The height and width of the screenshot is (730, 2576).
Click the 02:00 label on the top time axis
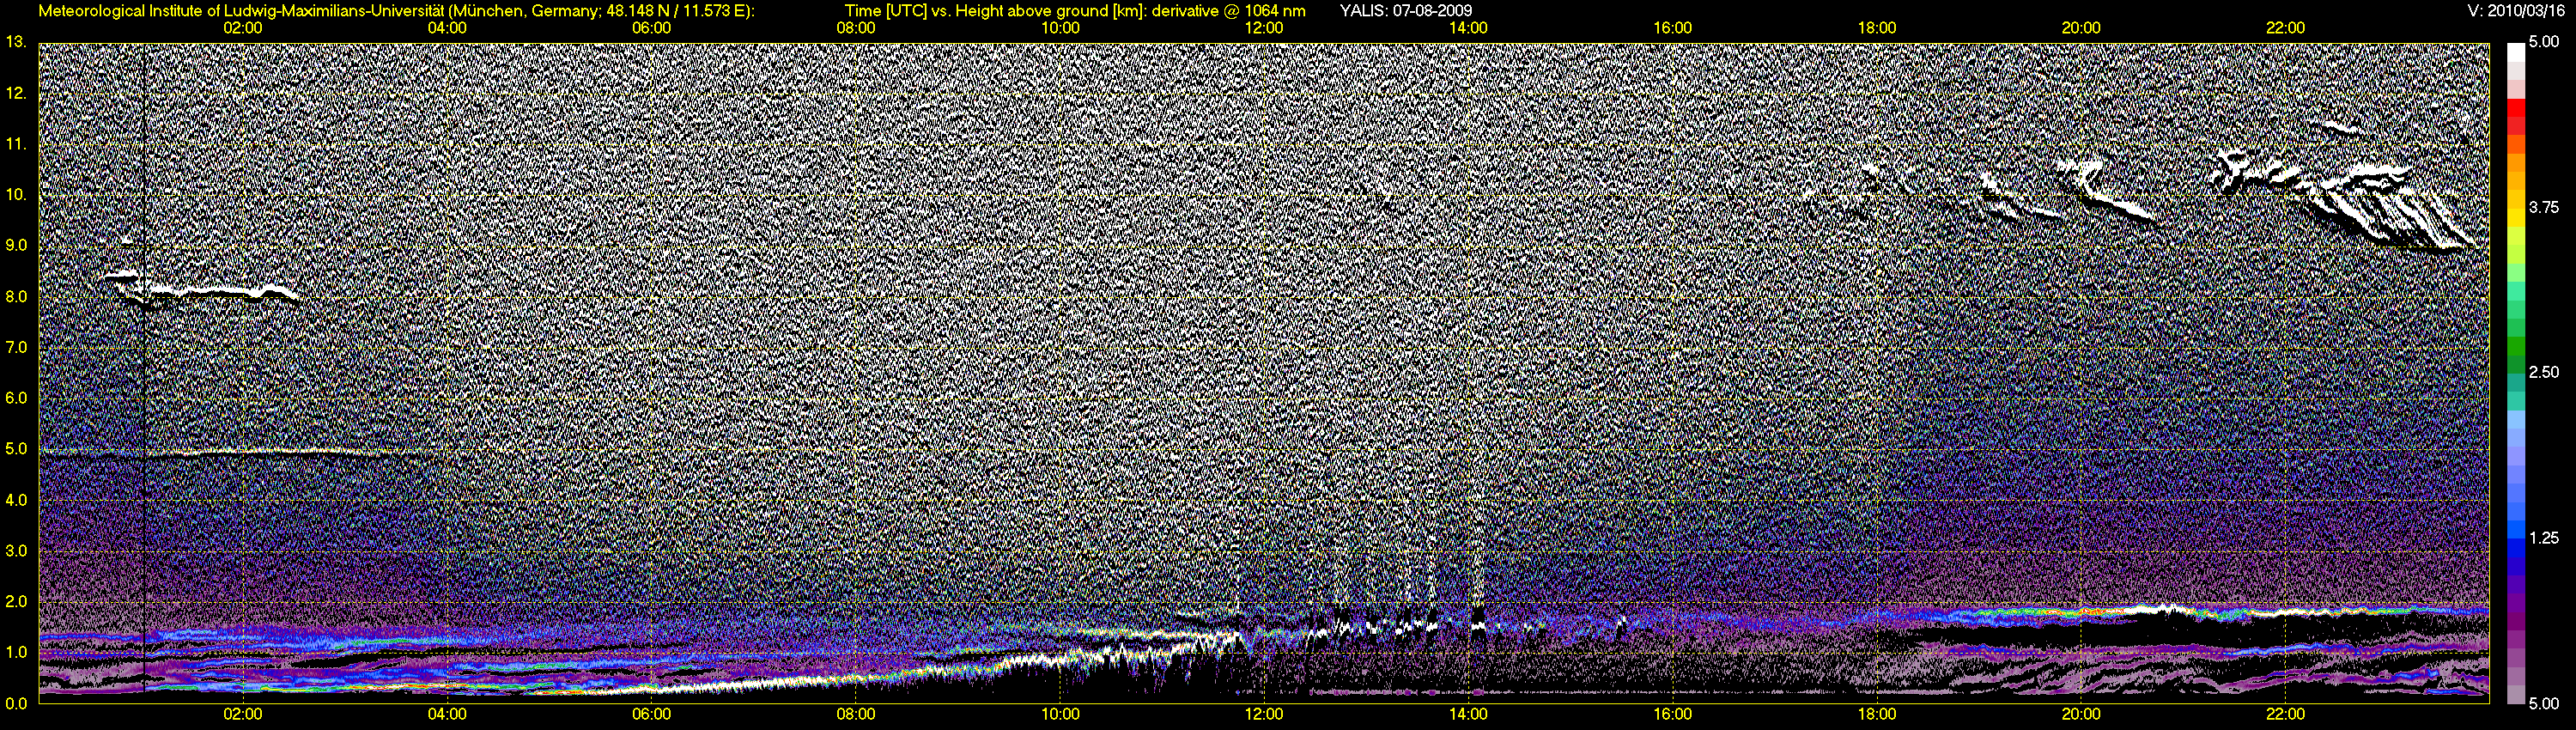[243, 28]
